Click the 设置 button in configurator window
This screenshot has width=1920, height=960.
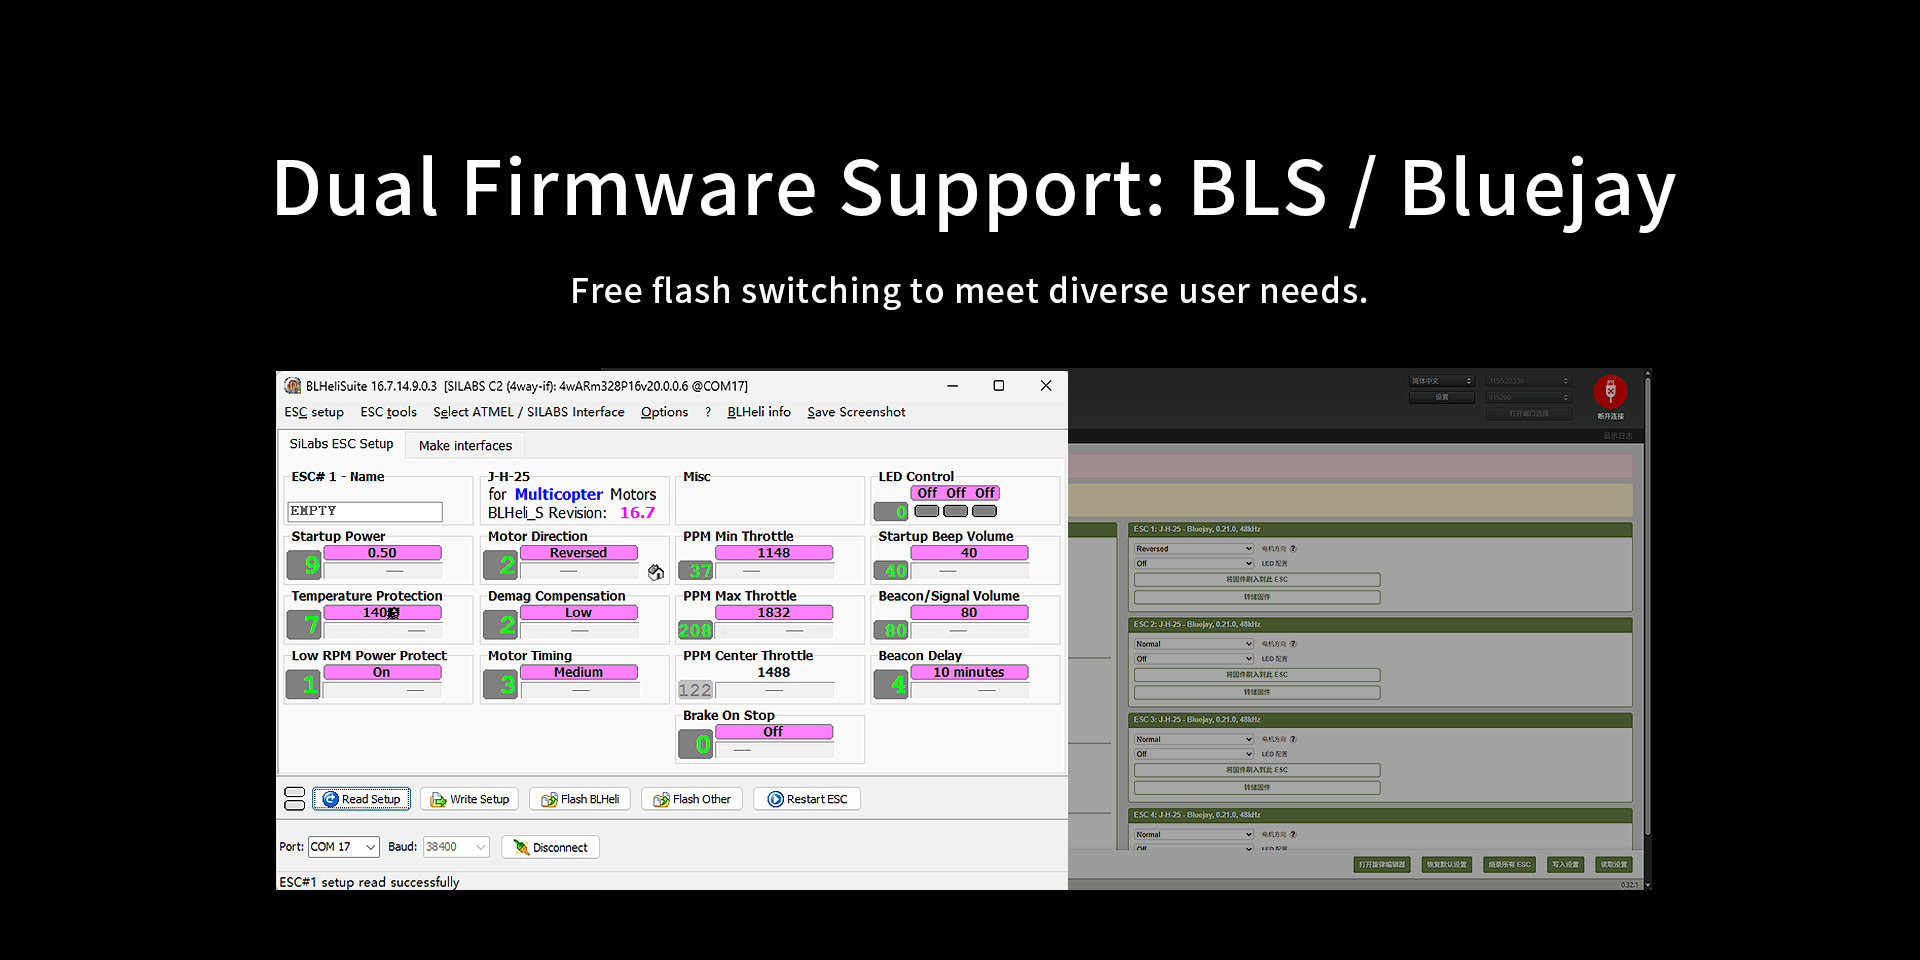pos(1442,397)
